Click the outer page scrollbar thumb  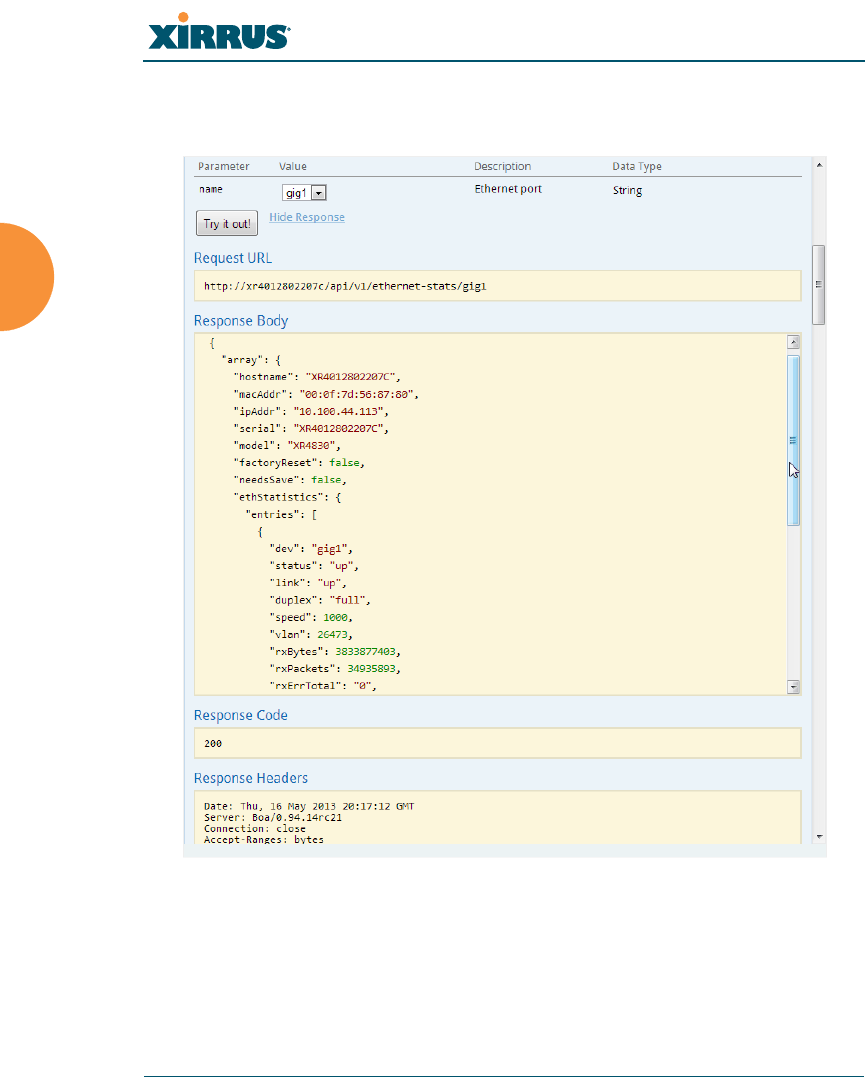point(818,284)
